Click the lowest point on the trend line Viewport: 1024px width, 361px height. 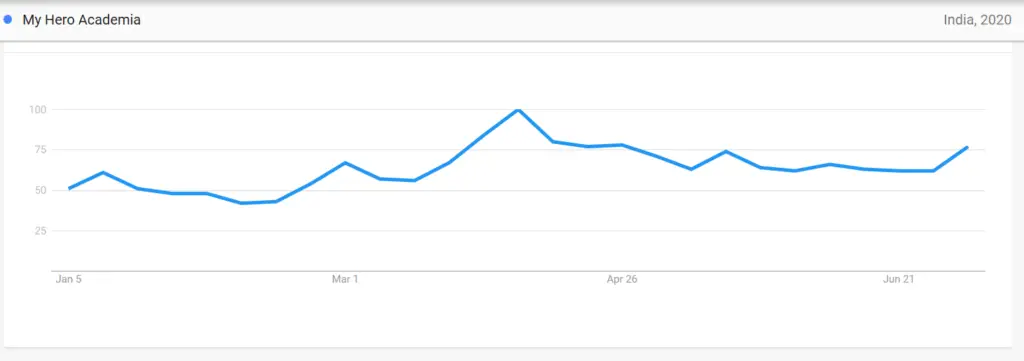coord(242,203)
